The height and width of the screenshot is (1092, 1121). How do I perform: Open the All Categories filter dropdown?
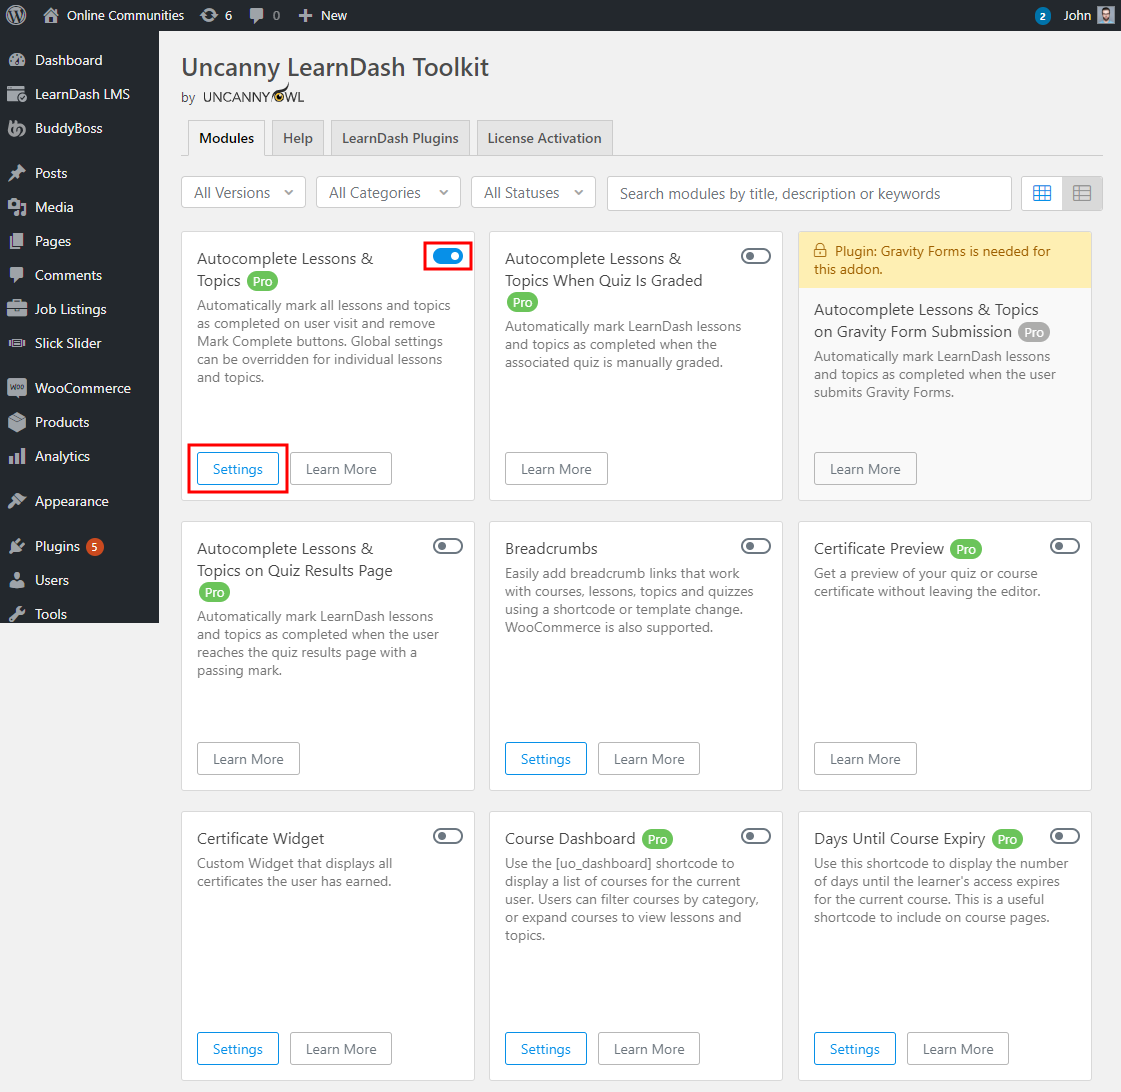coord(388,193)
